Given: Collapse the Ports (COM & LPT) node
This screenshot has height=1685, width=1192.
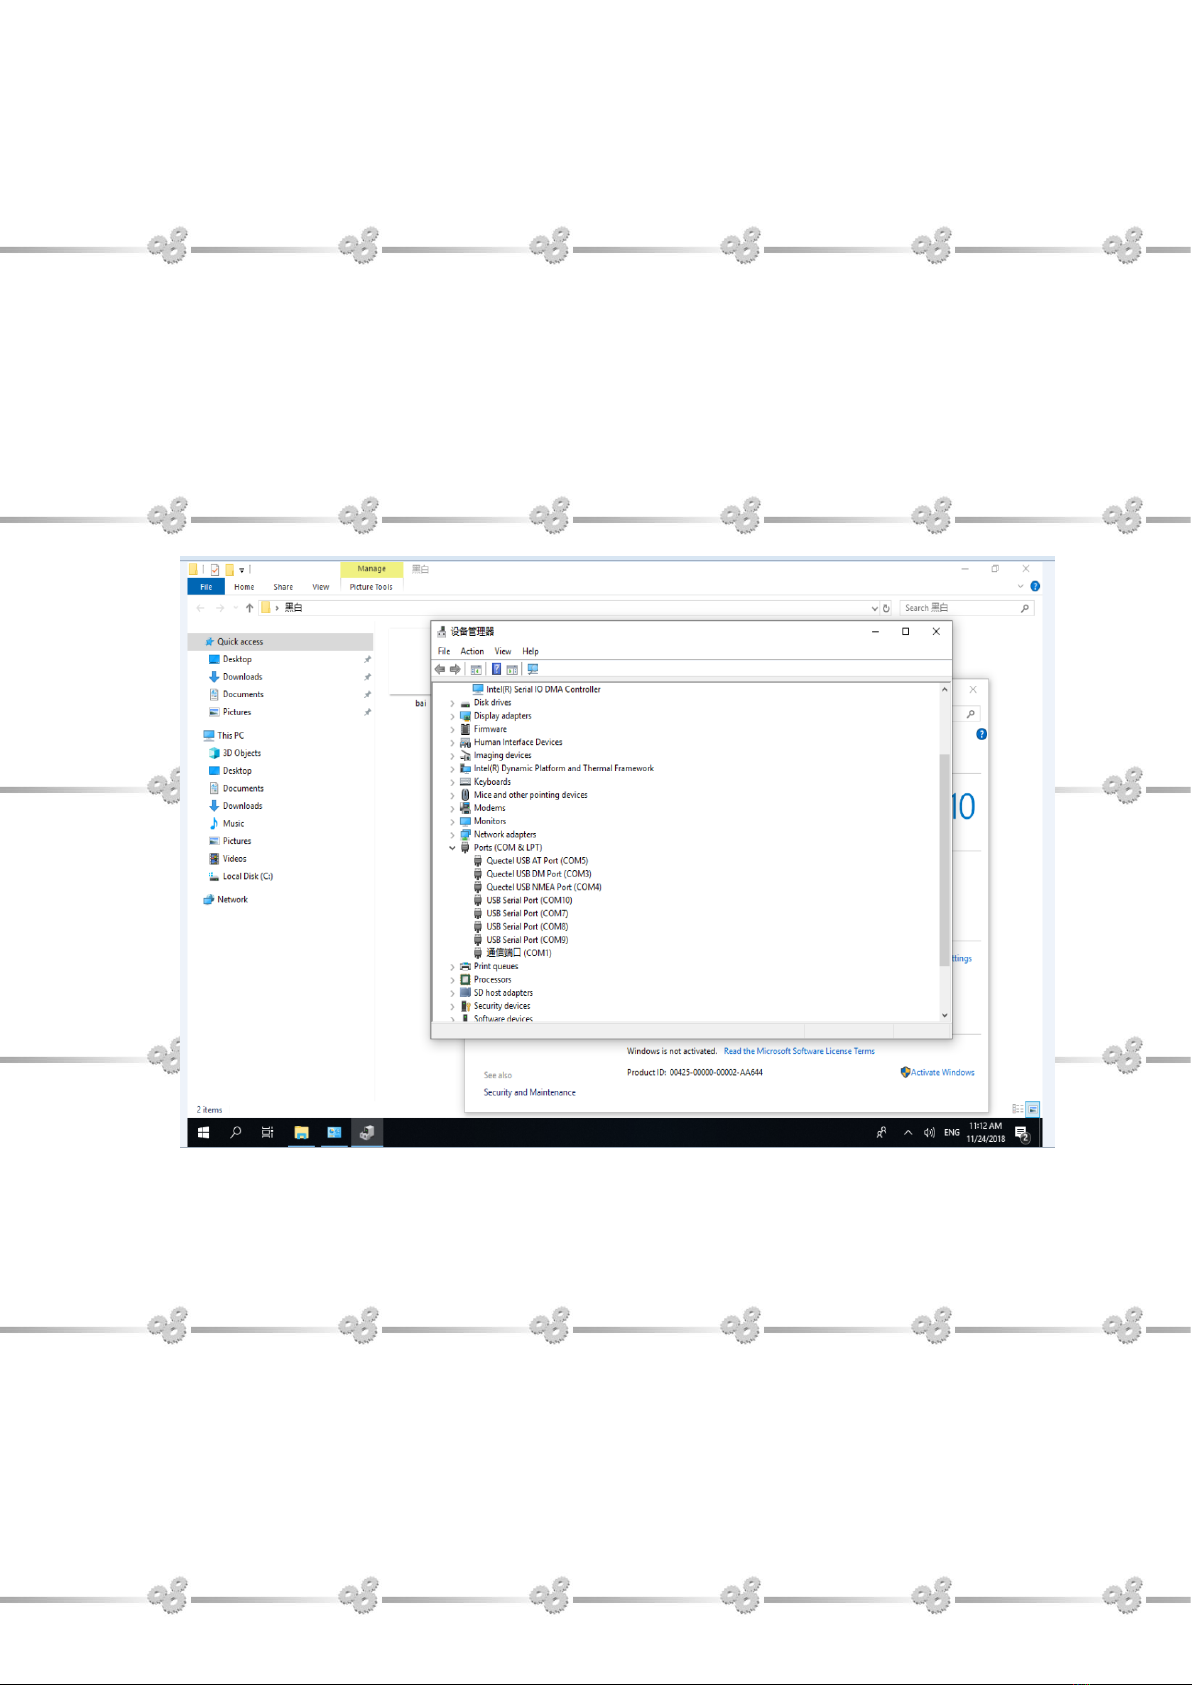Looking at the screenshot, I should (x=452, y=848).
